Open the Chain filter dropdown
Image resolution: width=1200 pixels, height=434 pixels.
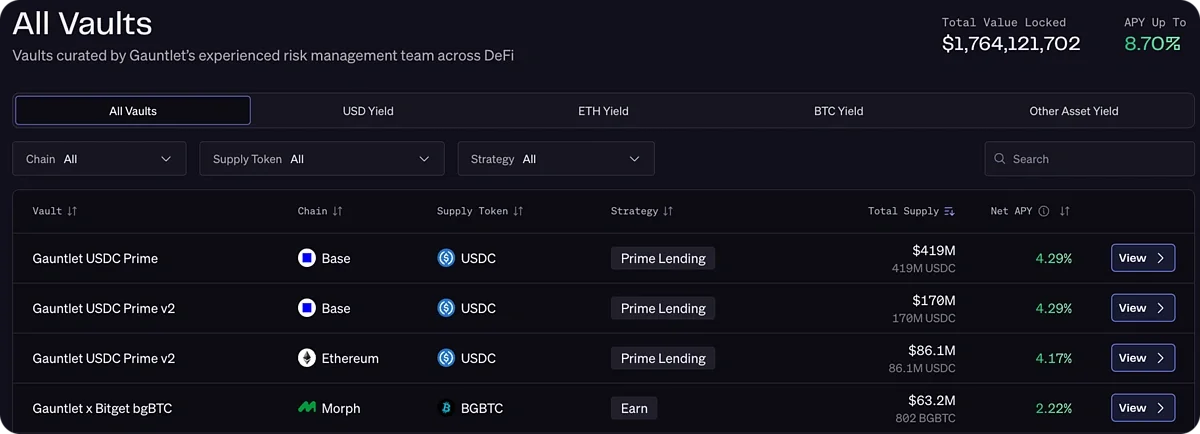99,159
